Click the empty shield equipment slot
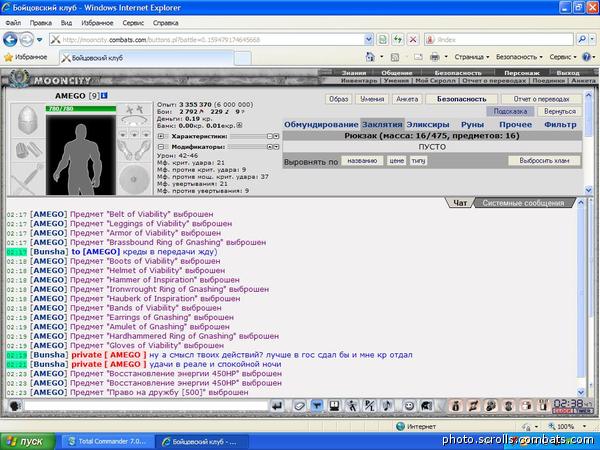The image size is (600, 450). click(x=134, y=178)
